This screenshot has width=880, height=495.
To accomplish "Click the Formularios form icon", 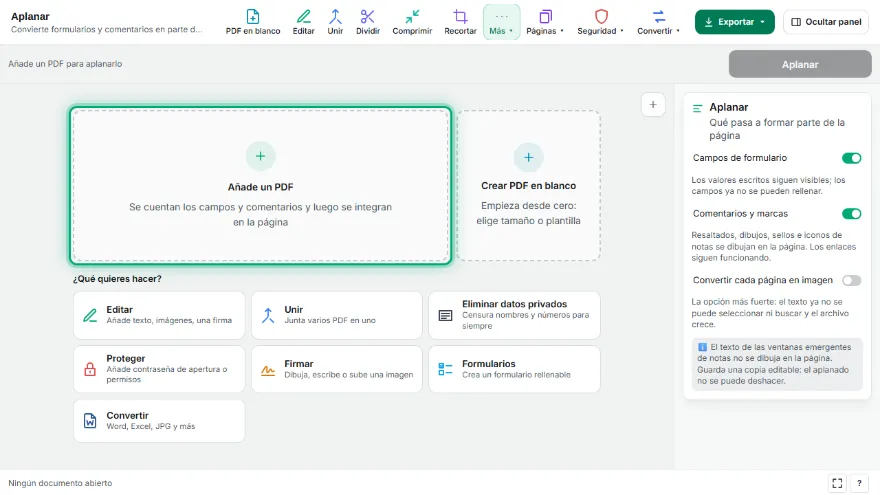I will [446, 369].
